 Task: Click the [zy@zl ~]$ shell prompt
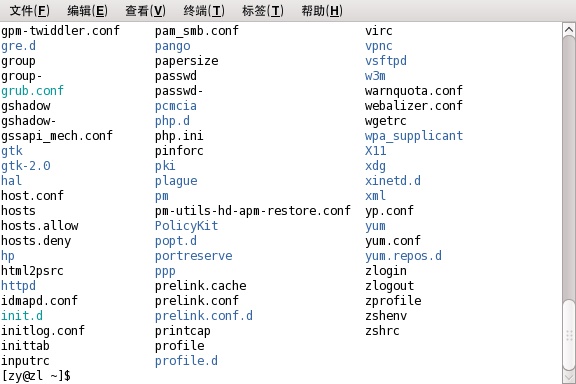tap(36, 376)
